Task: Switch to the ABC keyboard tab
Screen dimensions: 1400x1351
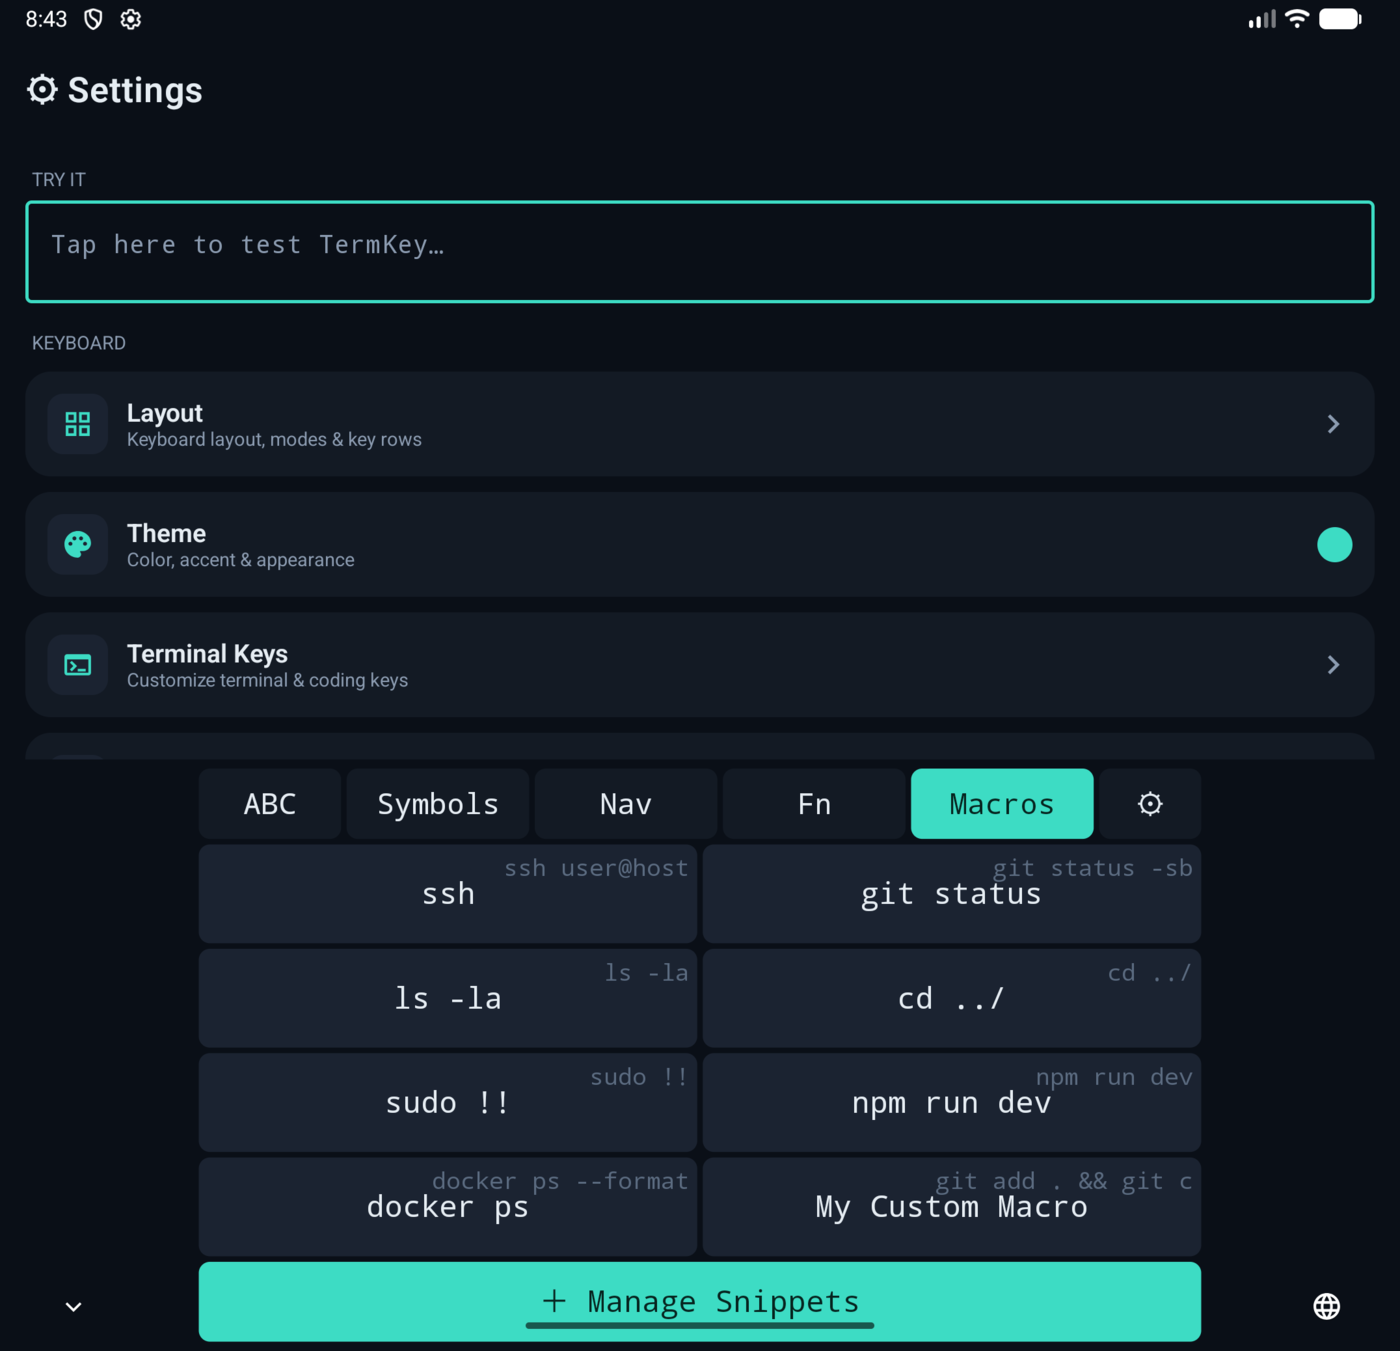Action: pos(270,804)
